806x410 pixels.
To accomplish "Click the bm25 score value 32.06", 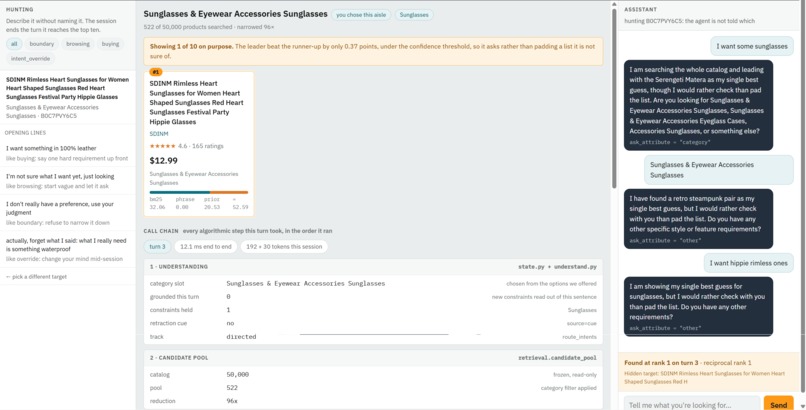I will click(x=157, y=207).
